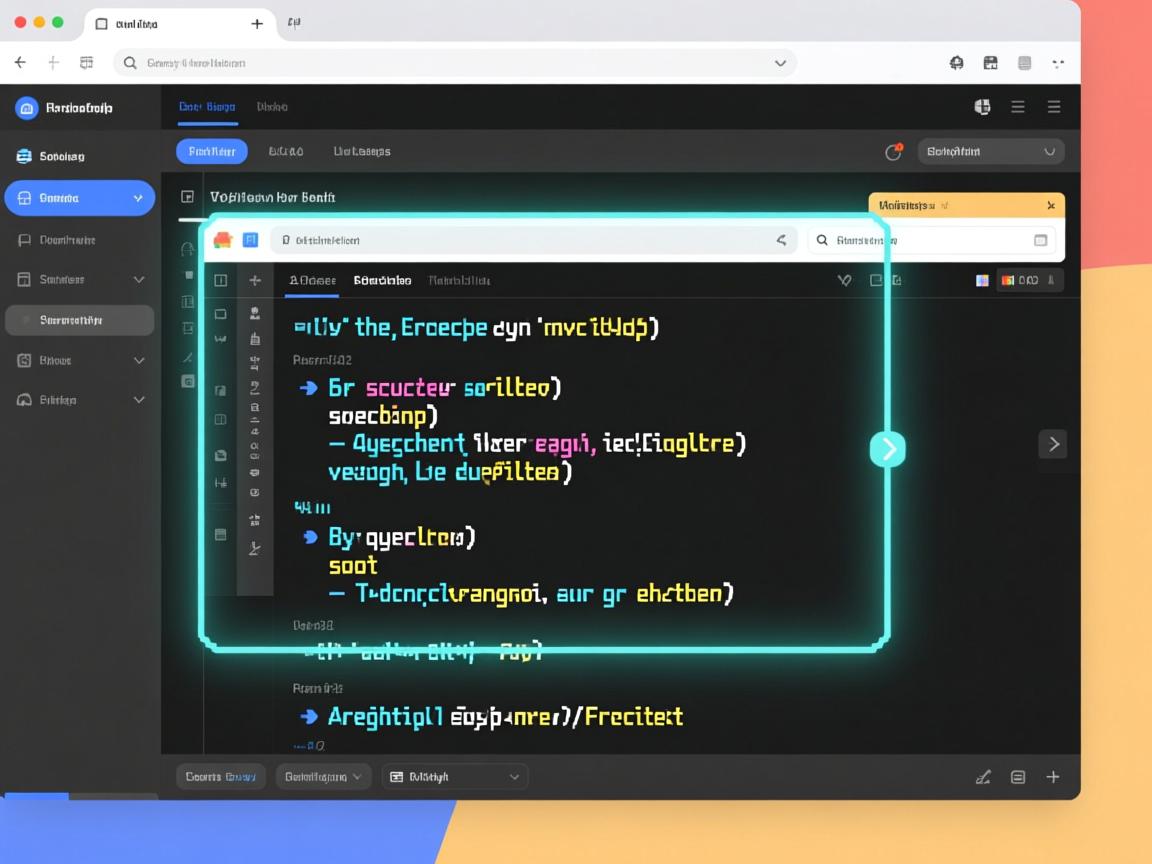Close the yellow notification banner
This screenshot has height=864, width=1152.
1050,205
